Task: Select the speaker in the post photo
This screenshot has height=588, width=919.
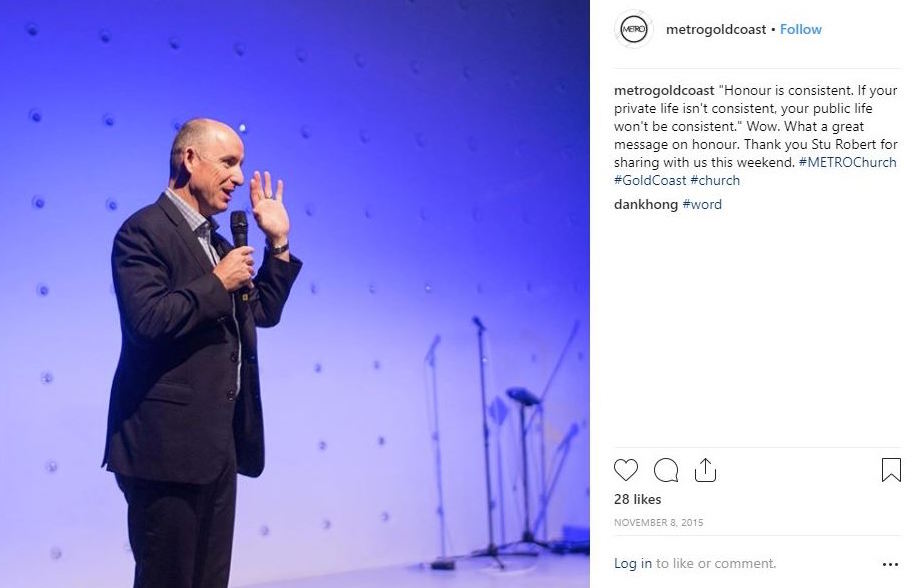Action: (202, 353)
